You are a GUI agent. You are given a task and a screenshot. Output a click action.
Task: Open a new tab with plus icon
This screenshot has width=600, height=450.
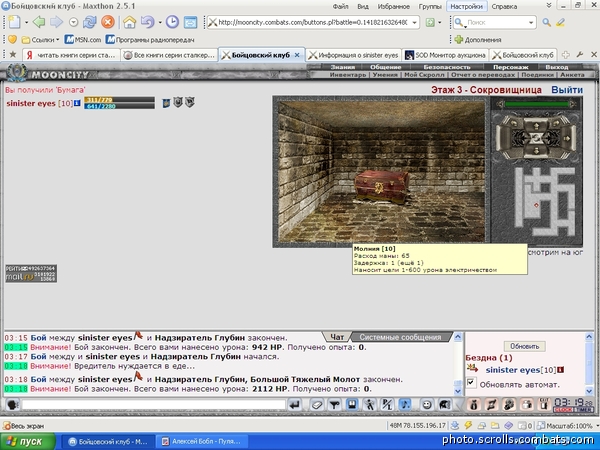[x=566, y=55]
